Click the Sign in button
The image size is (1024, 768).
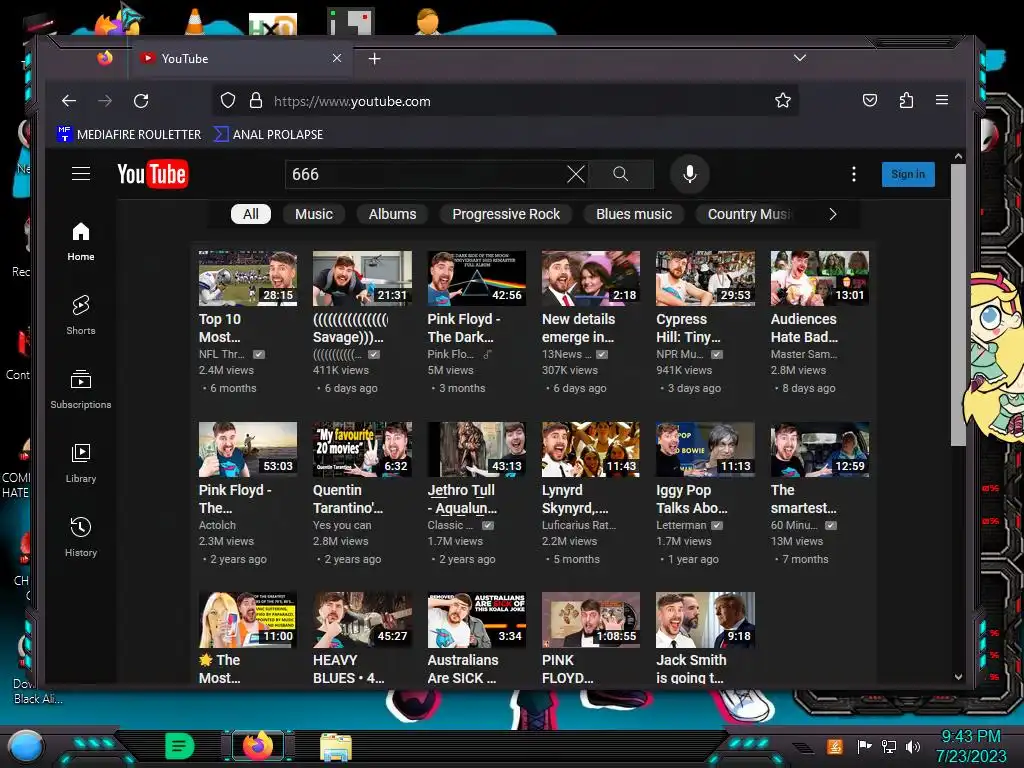pos(908,174)
